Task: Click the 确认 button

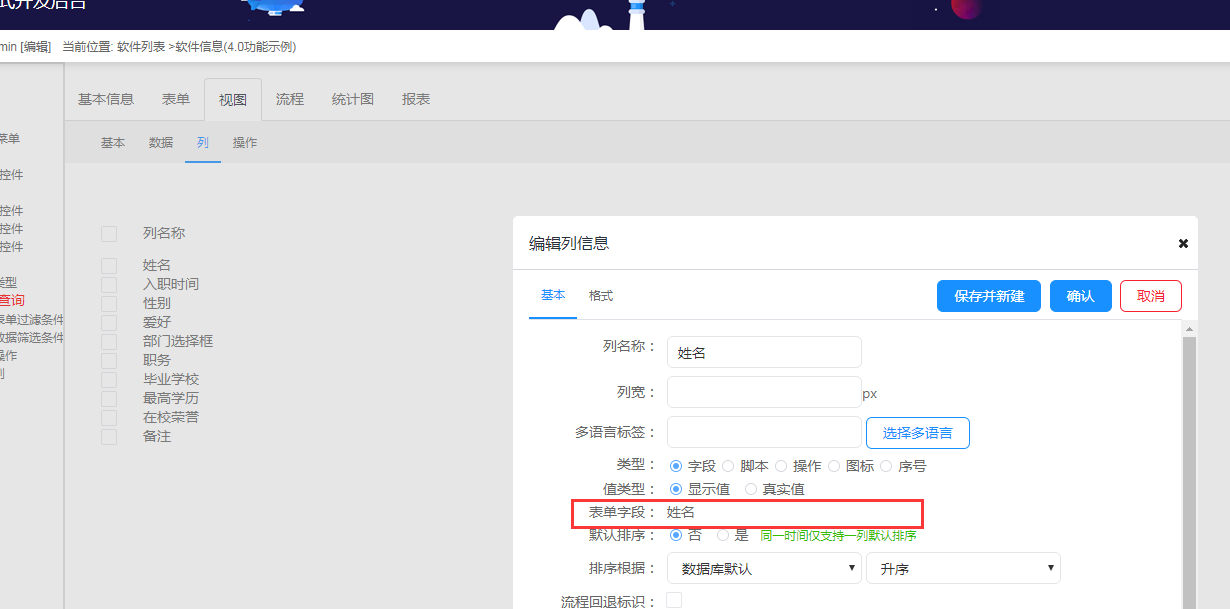Action: [1081, 296]
